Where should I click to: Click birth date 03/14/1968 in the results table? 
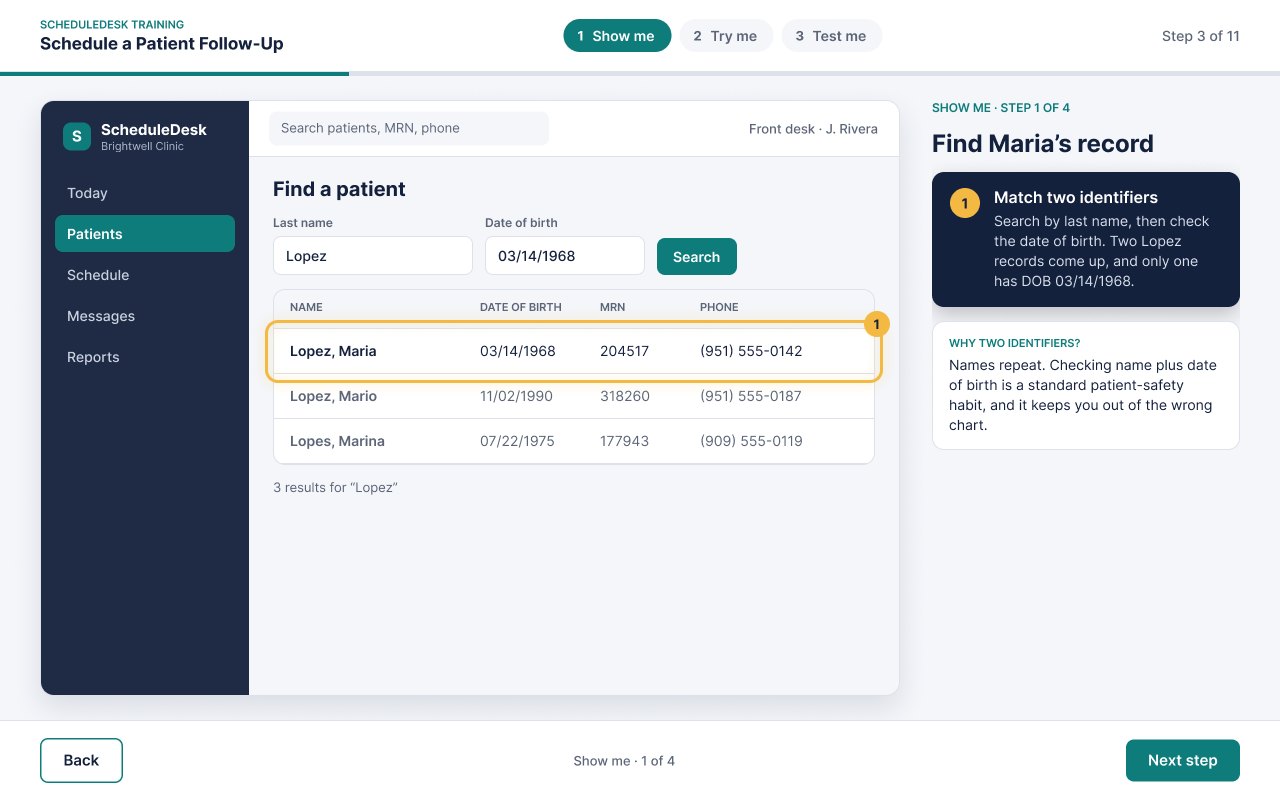pyautogui.click(x=518, y=351)
